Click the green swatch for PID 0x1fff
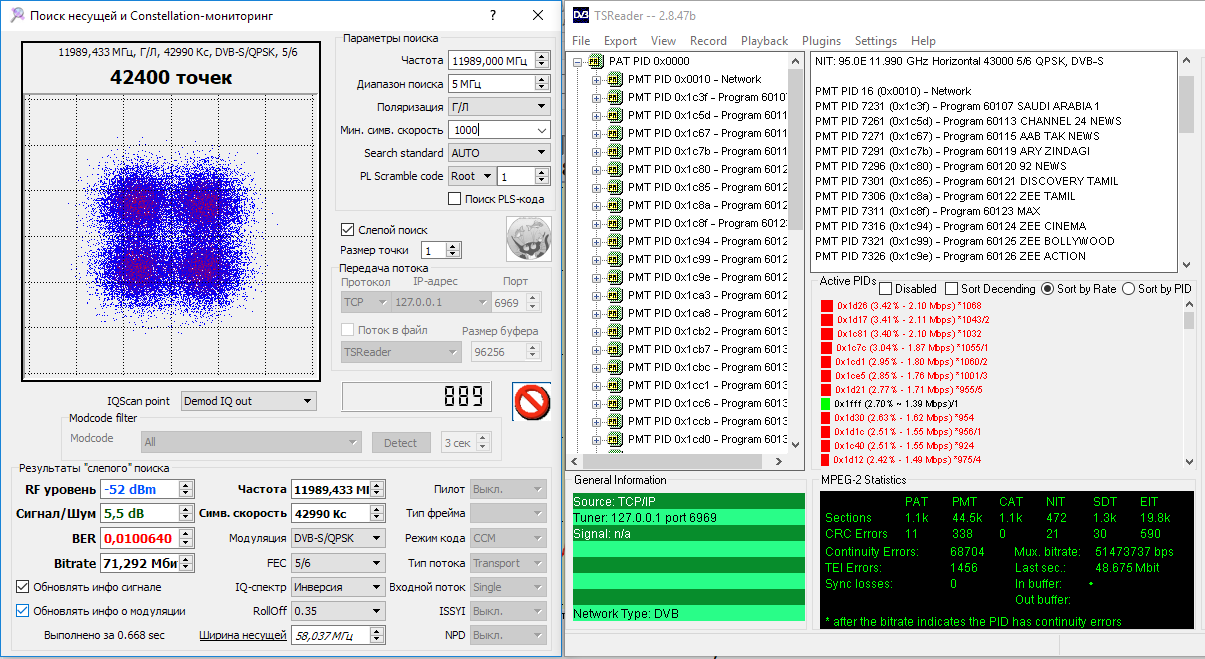The height and width of the screenshot is (659, 1205). [827, 403]
